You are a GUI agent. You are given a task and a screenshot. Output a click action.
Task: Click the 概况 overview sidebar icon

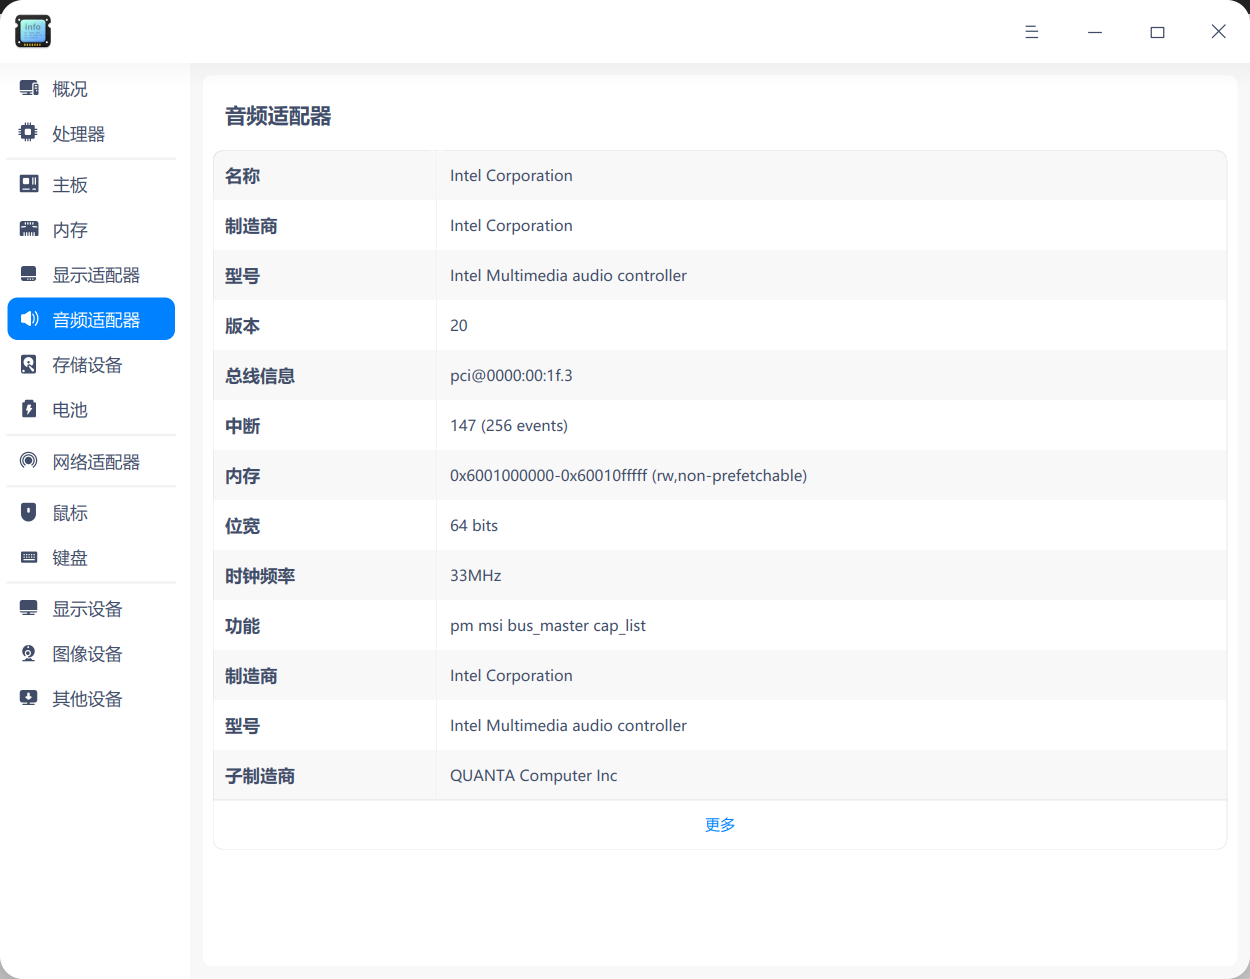coord(29,88)
